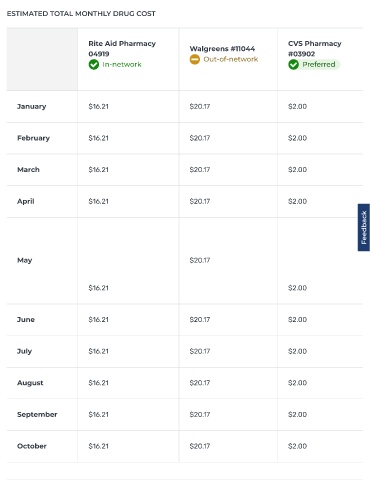Click the green checkmark icon beside Preferred
370x480 pixels.
(293, 64)
